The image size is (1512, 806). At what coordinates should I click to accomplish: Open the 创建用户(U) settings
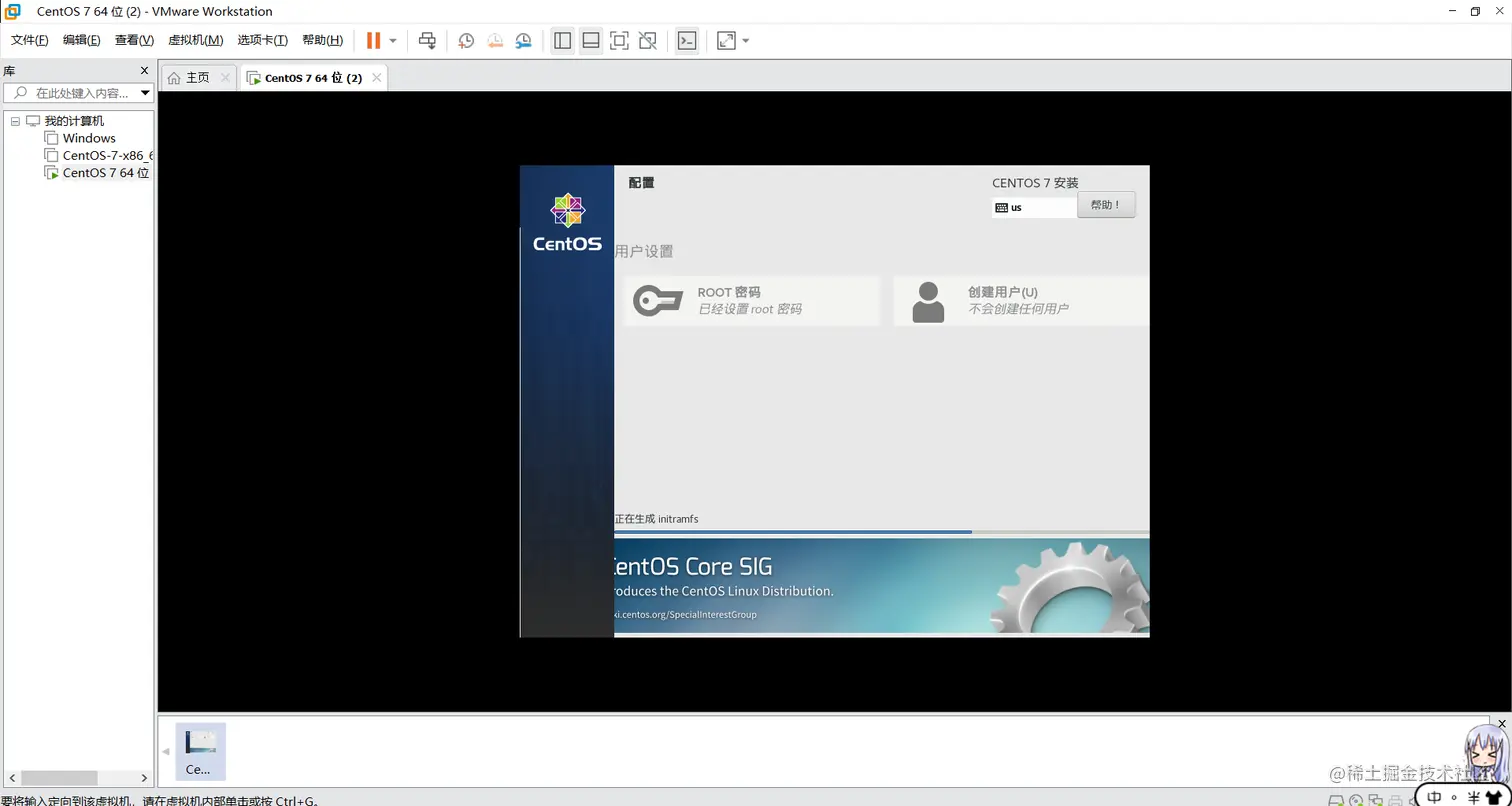(1021, 301)
